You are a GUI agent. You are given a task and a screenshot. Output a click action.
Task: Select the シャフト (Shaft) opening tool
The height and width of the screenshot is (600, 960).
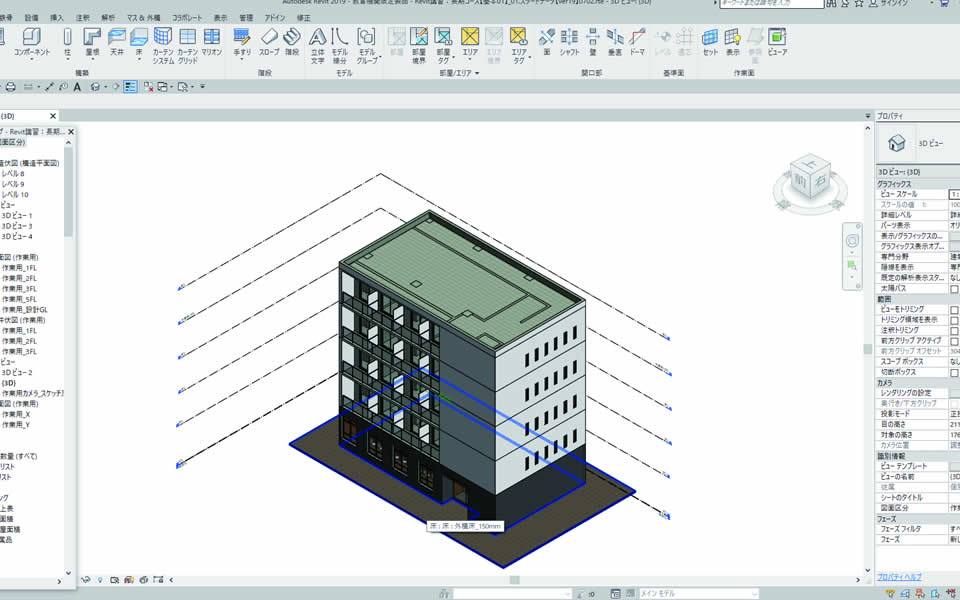tap(569, 42)
